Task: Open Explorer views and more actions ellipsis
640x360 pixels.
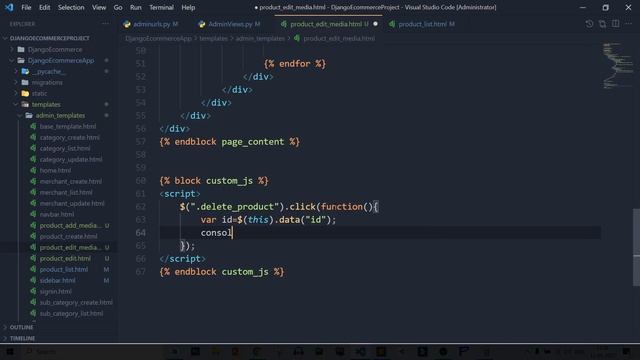Action: coord(105,24)
